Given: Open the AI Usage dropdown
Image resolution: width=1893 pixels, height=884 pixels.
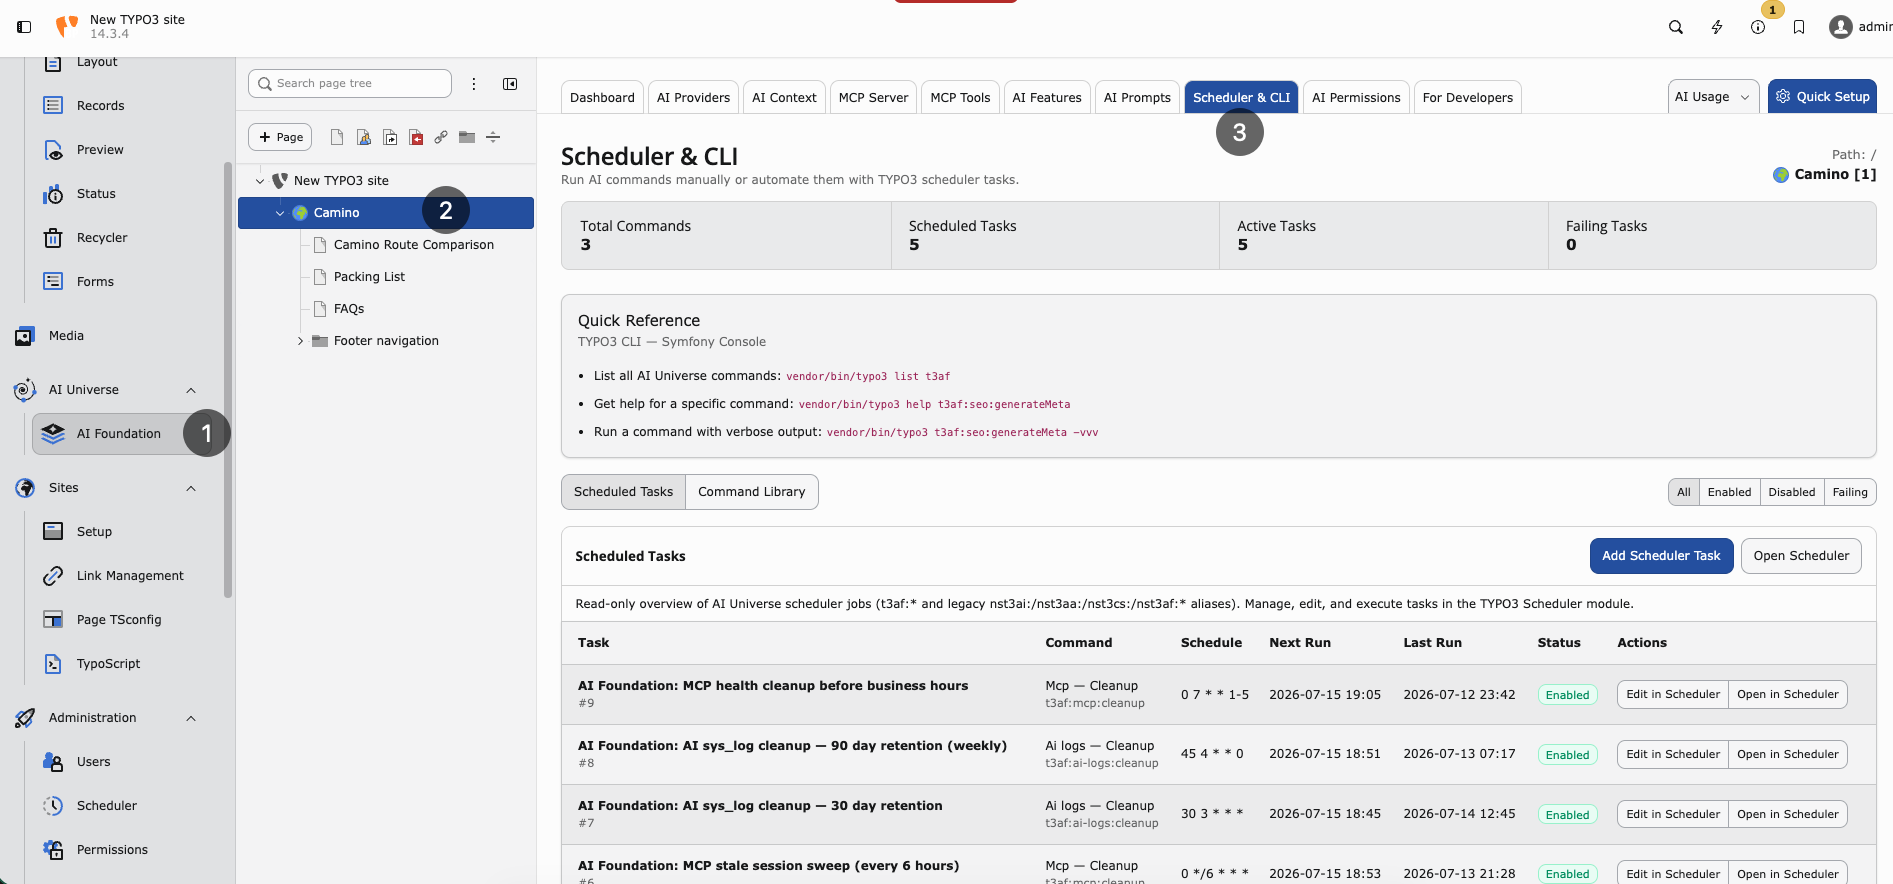Looking at the screenshot, I should 1713,97.
